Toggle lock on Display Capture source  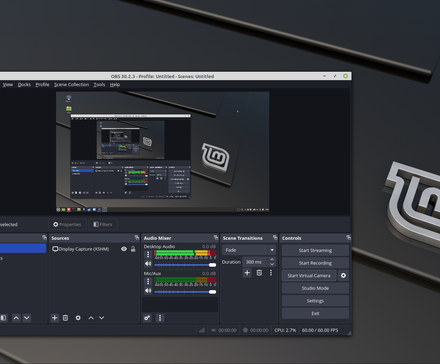coord(133,249)
